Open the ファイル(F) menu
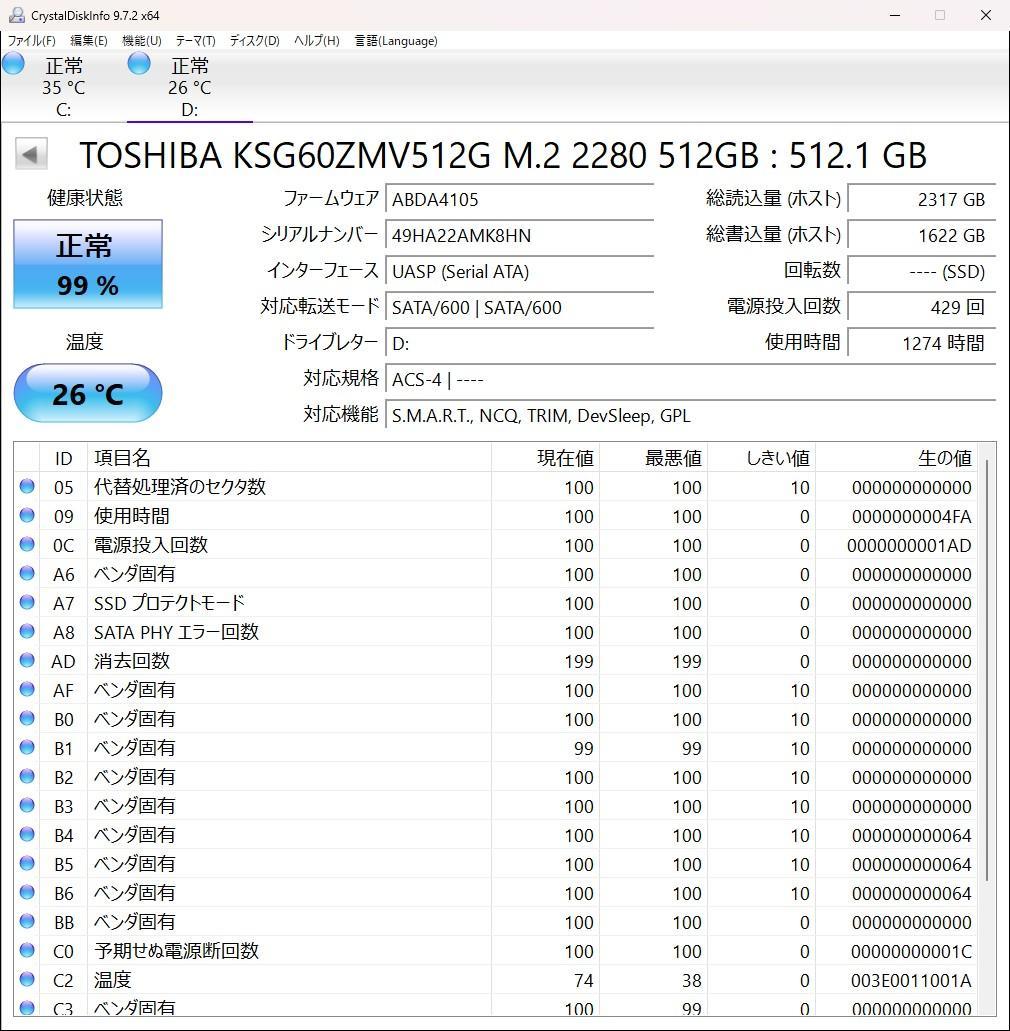 coord(31,41)
